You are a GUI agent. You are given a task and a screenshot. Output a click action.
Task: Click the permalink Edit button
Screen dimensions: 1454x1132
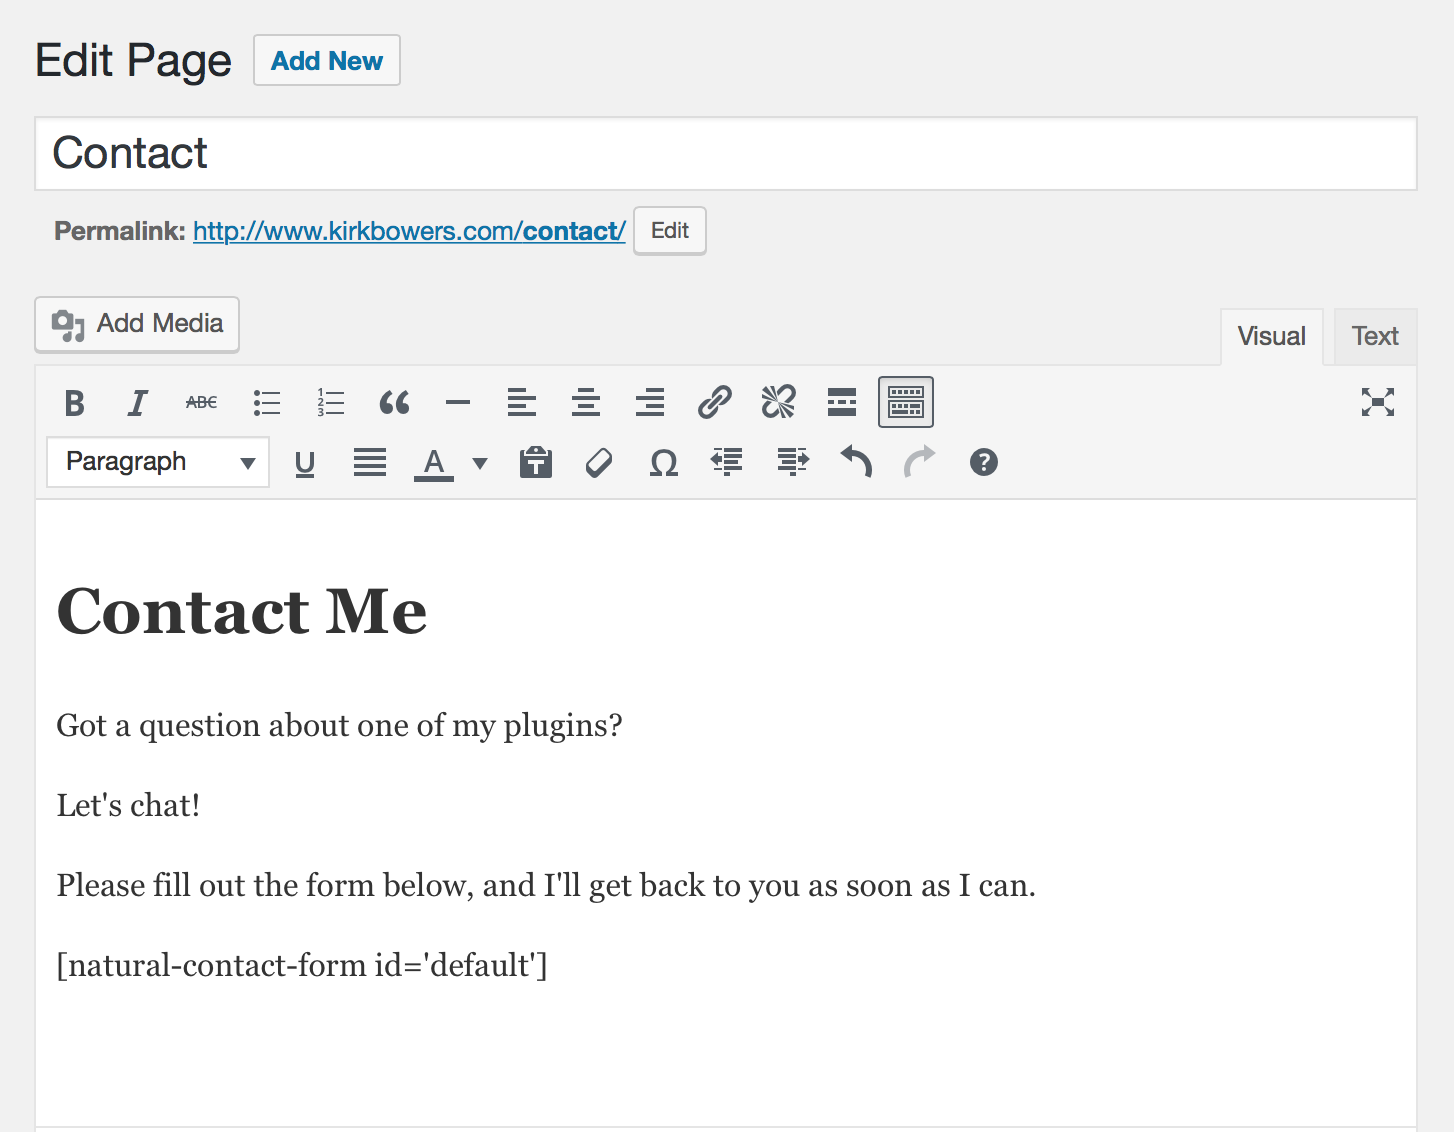(x=670, y=231)
